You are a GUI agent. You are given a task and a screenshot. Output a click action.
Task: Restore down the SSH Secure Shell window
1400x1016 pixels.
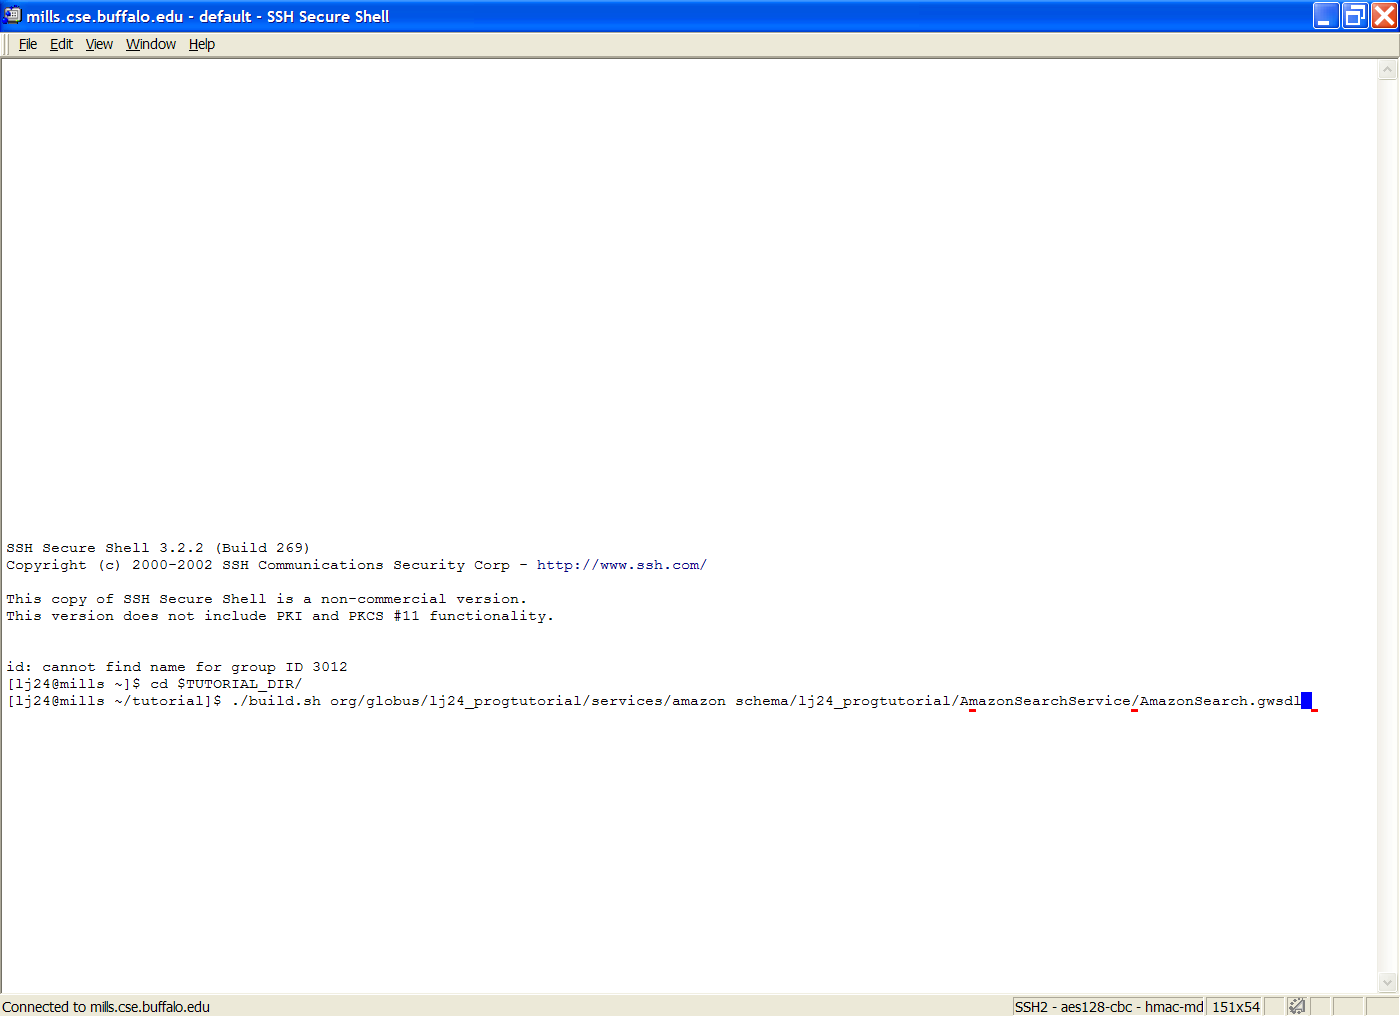pyautogui.click(x=1354, y=16)
